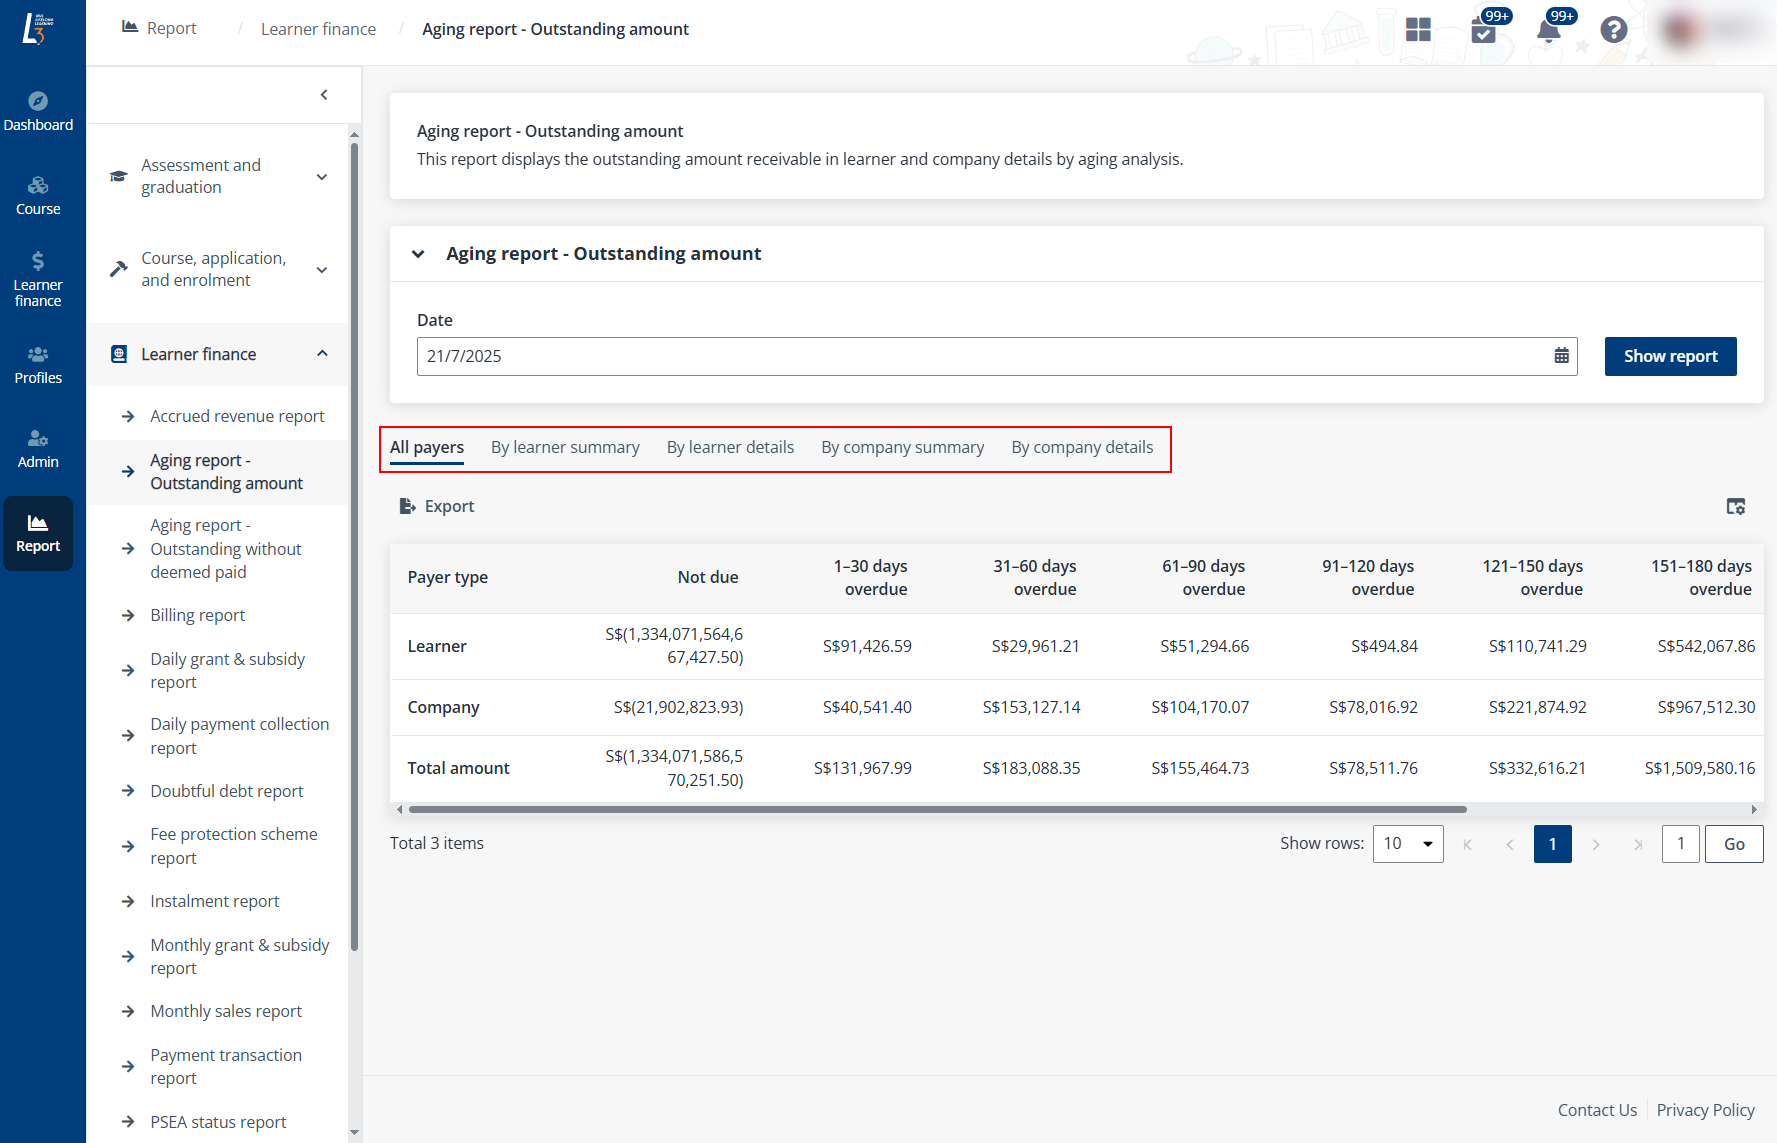Click Export above the table
Viewport: 1777px width, 1143px height.
tap(437, 506)
